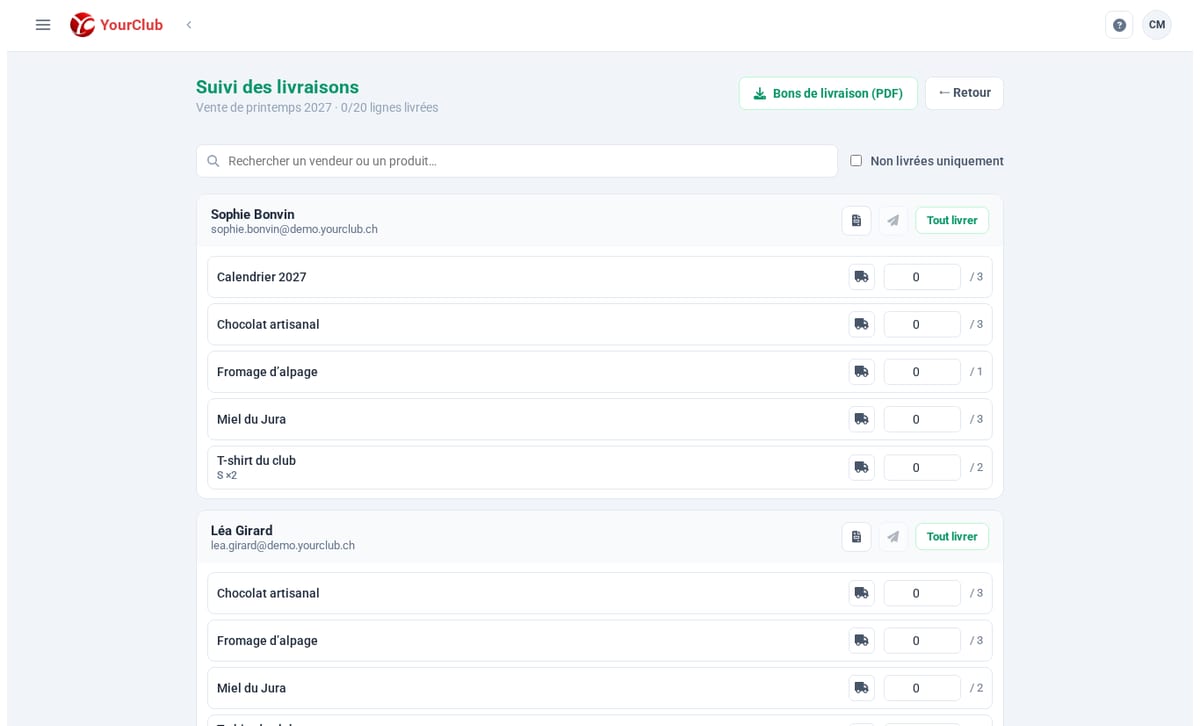Select the Sophie Bonvin seller name
Viewport: 1200px width, 726px height.
(x=252, y=214)
